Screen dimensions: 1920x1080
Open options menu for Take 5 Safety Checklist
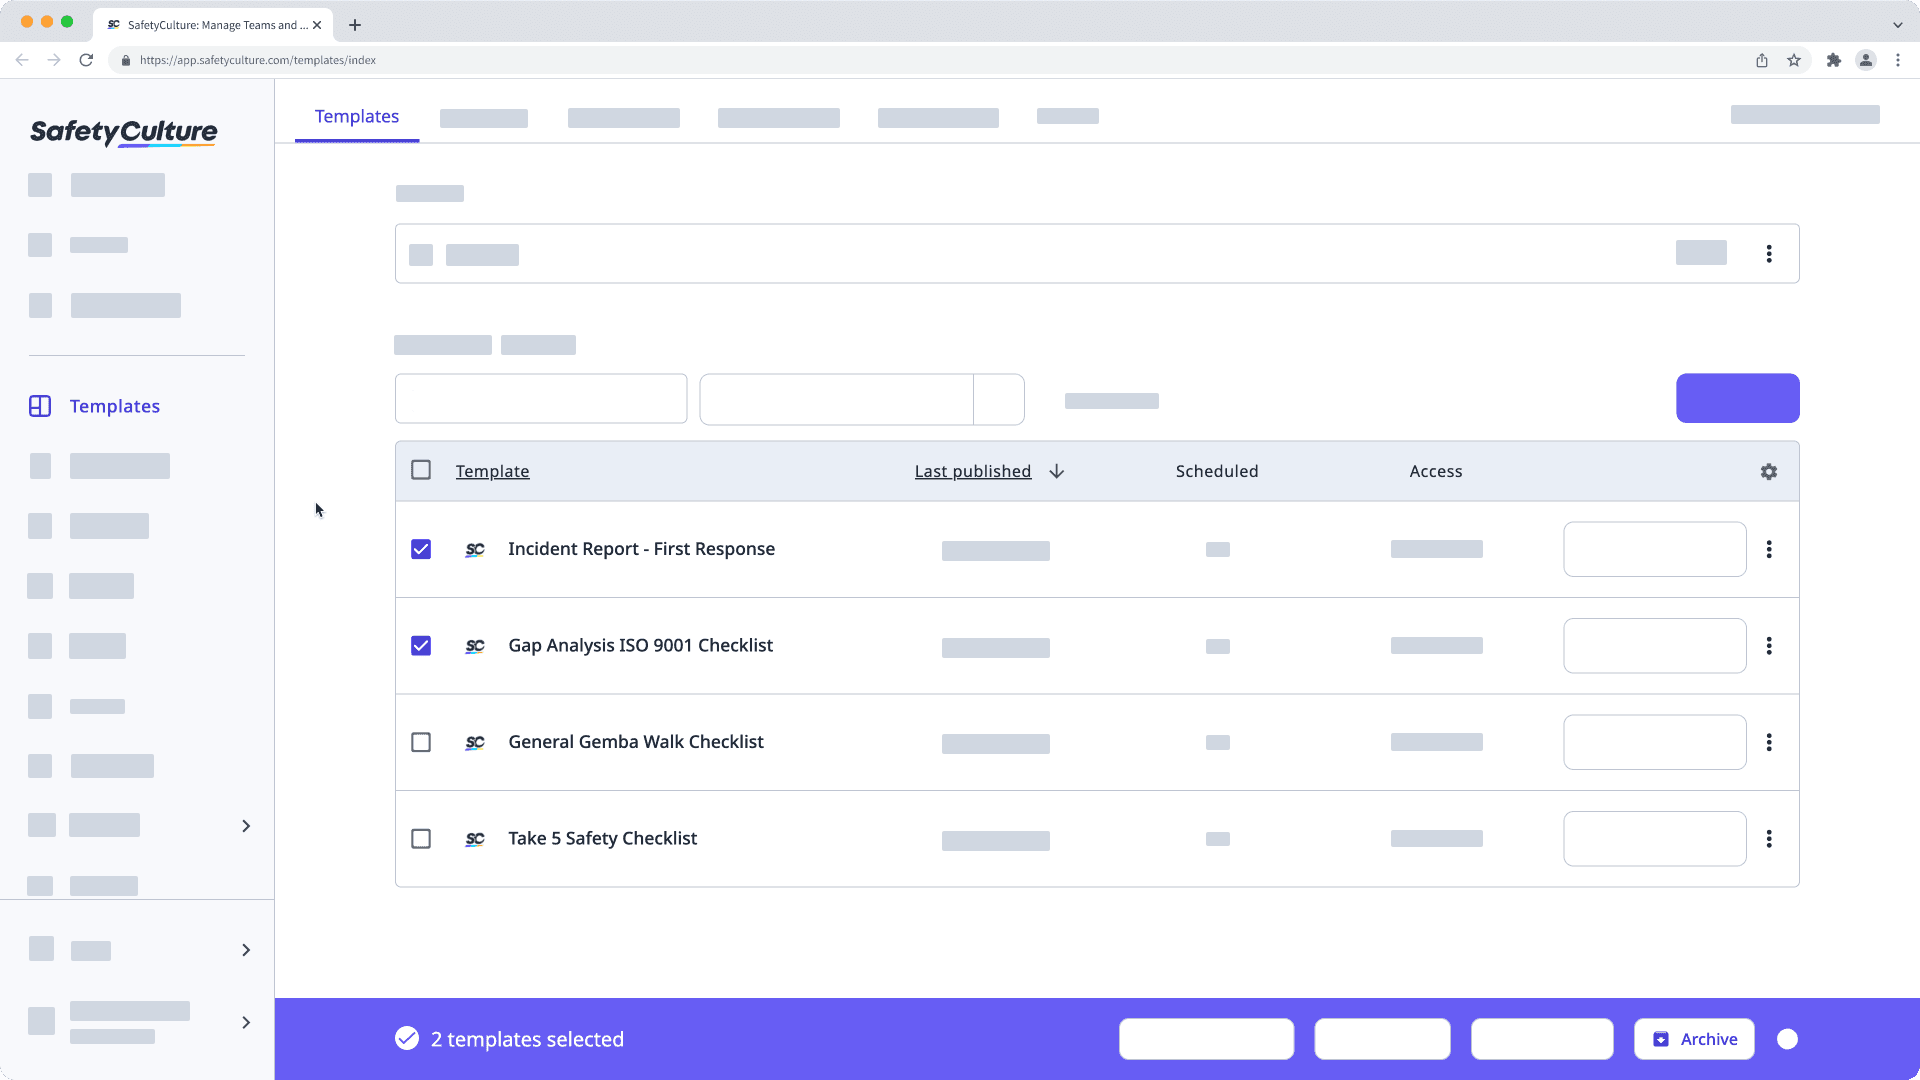(1770, 839)
